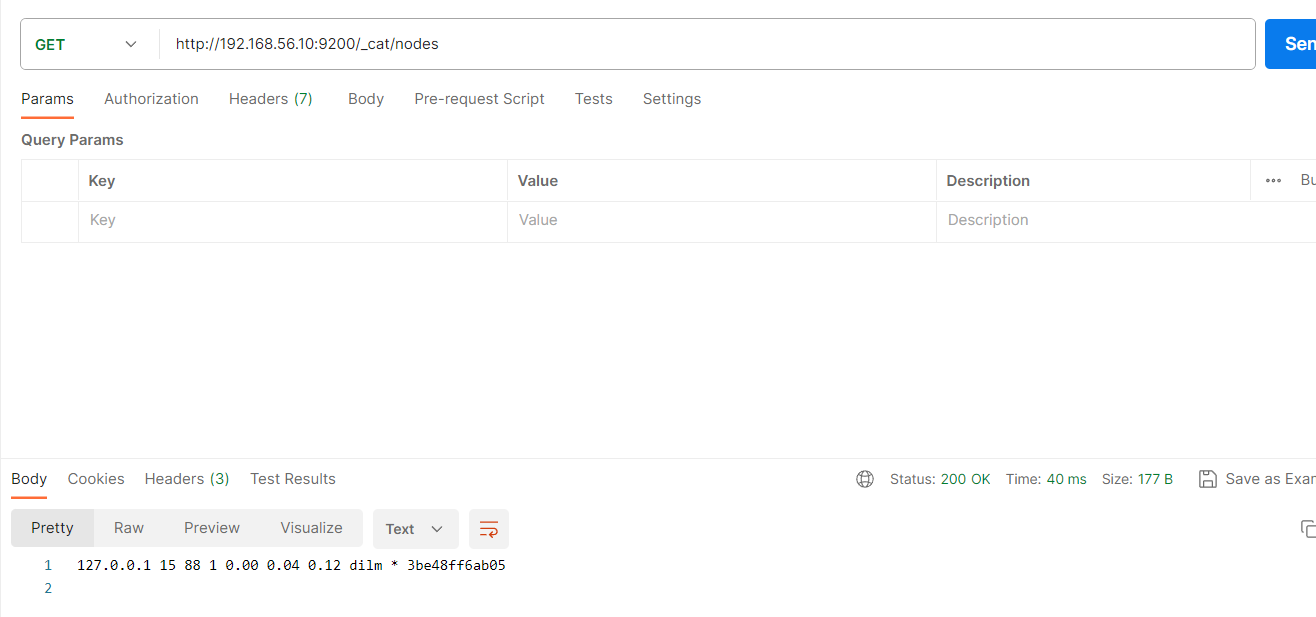This screenshot has height=617, width=1316.
Task: Expand the response format Text dropdown
Action: pos(415,528)
